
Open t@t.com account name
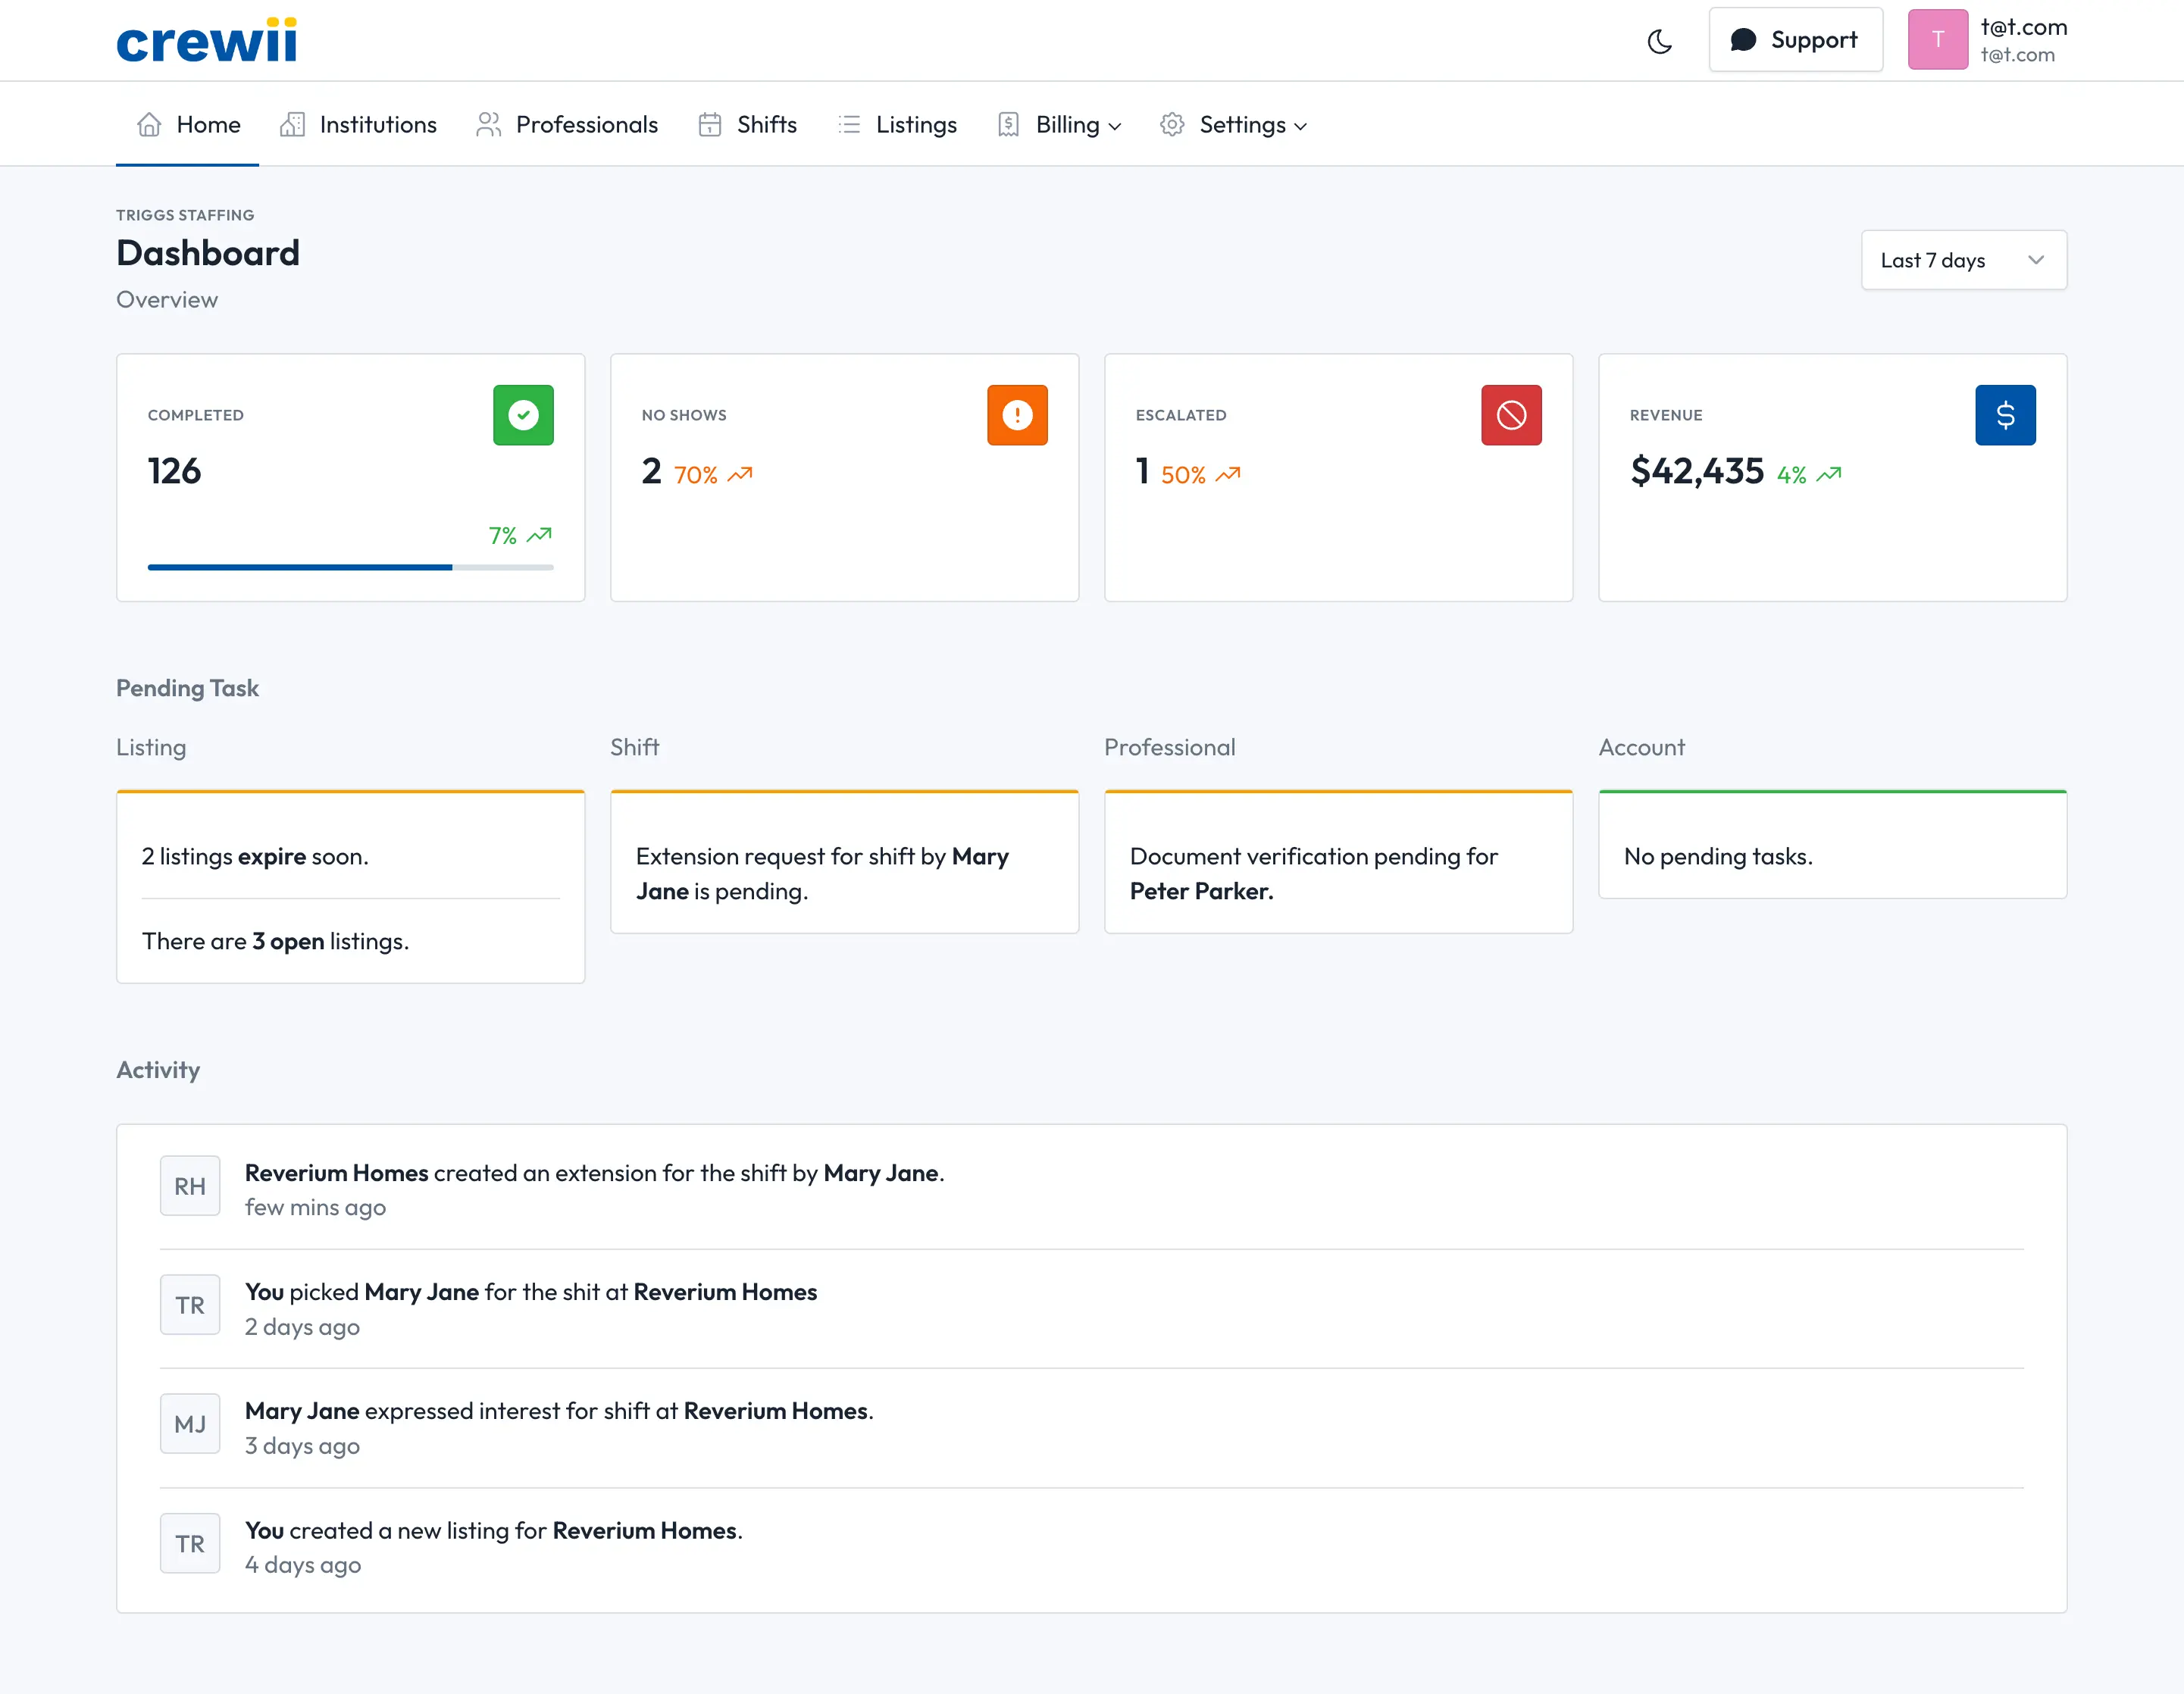click(2023, 27)
